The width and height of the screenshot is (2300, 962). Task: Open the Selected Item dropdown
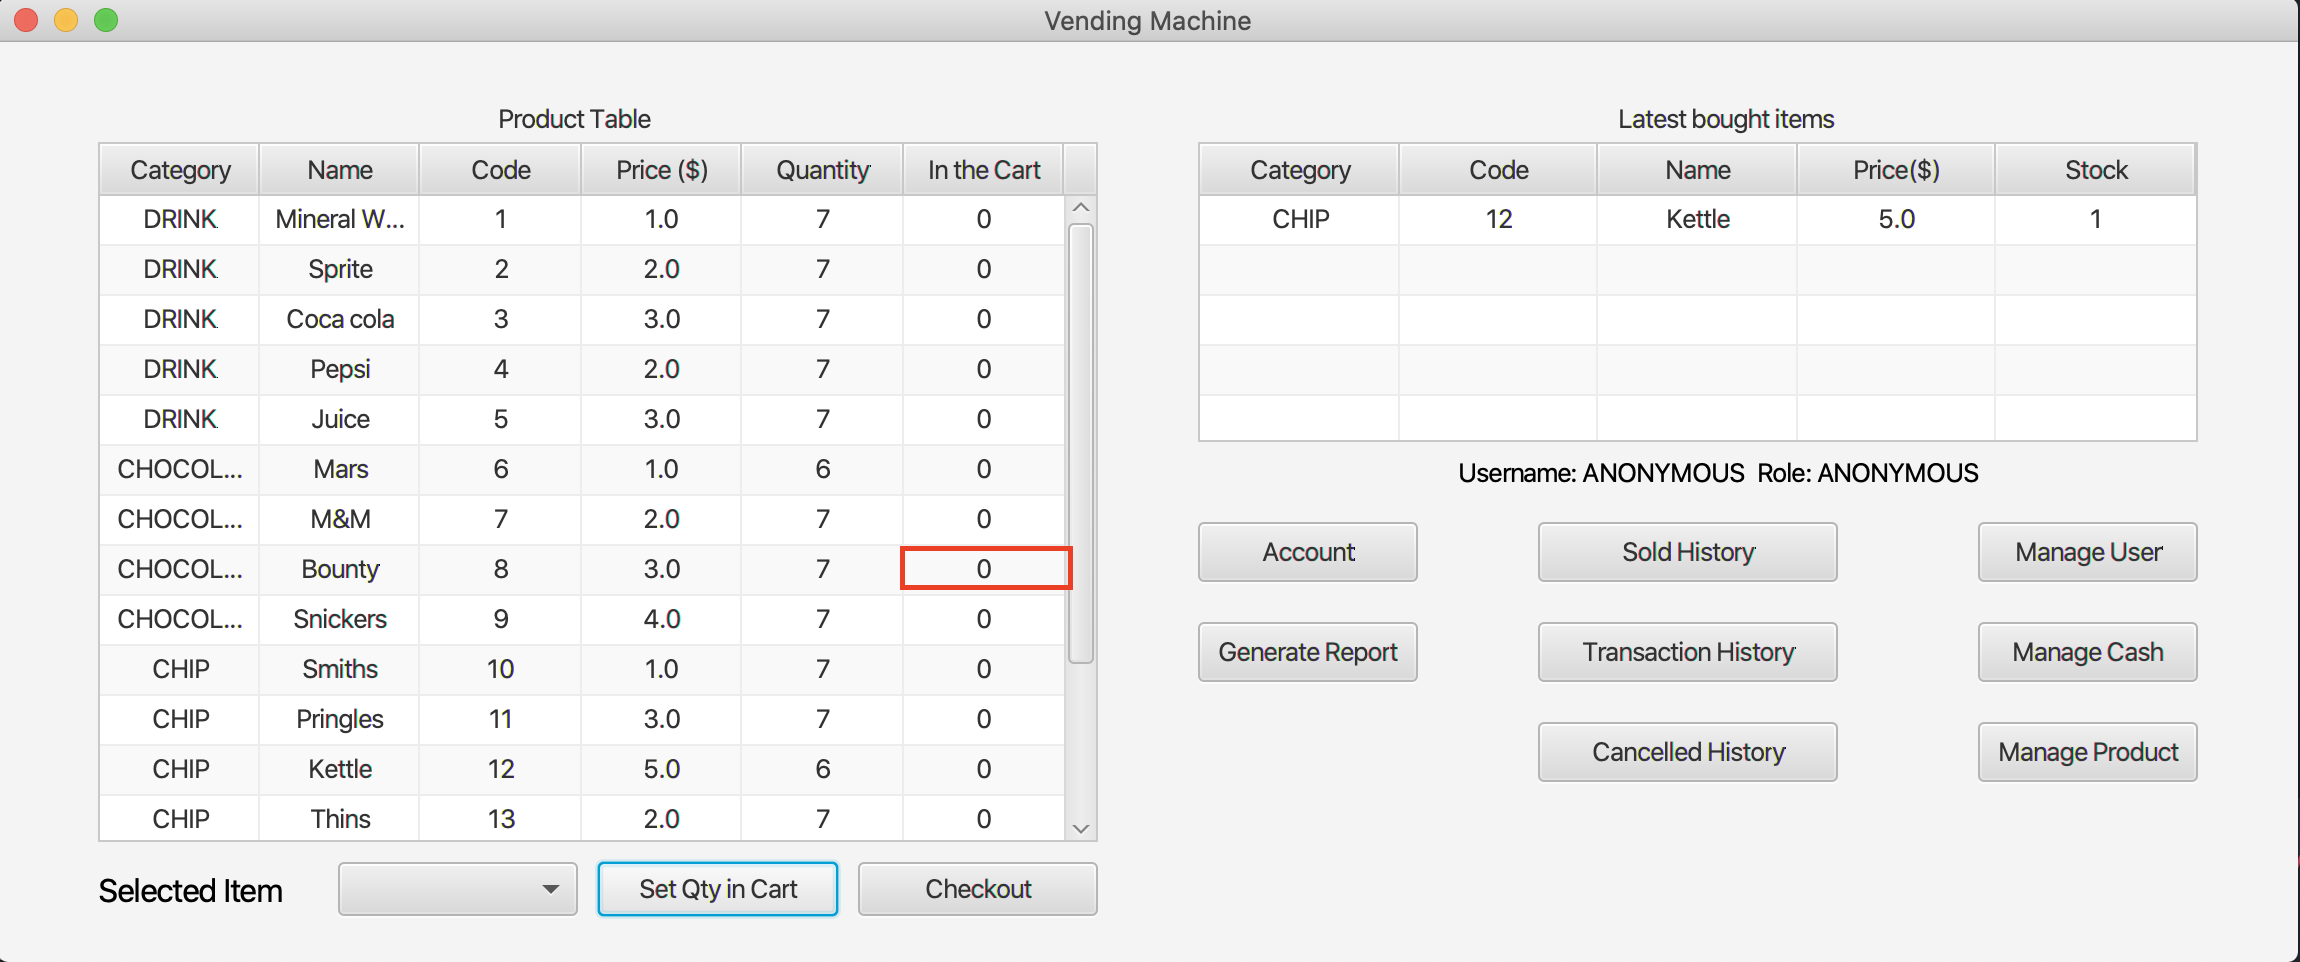tap(458, 889)
